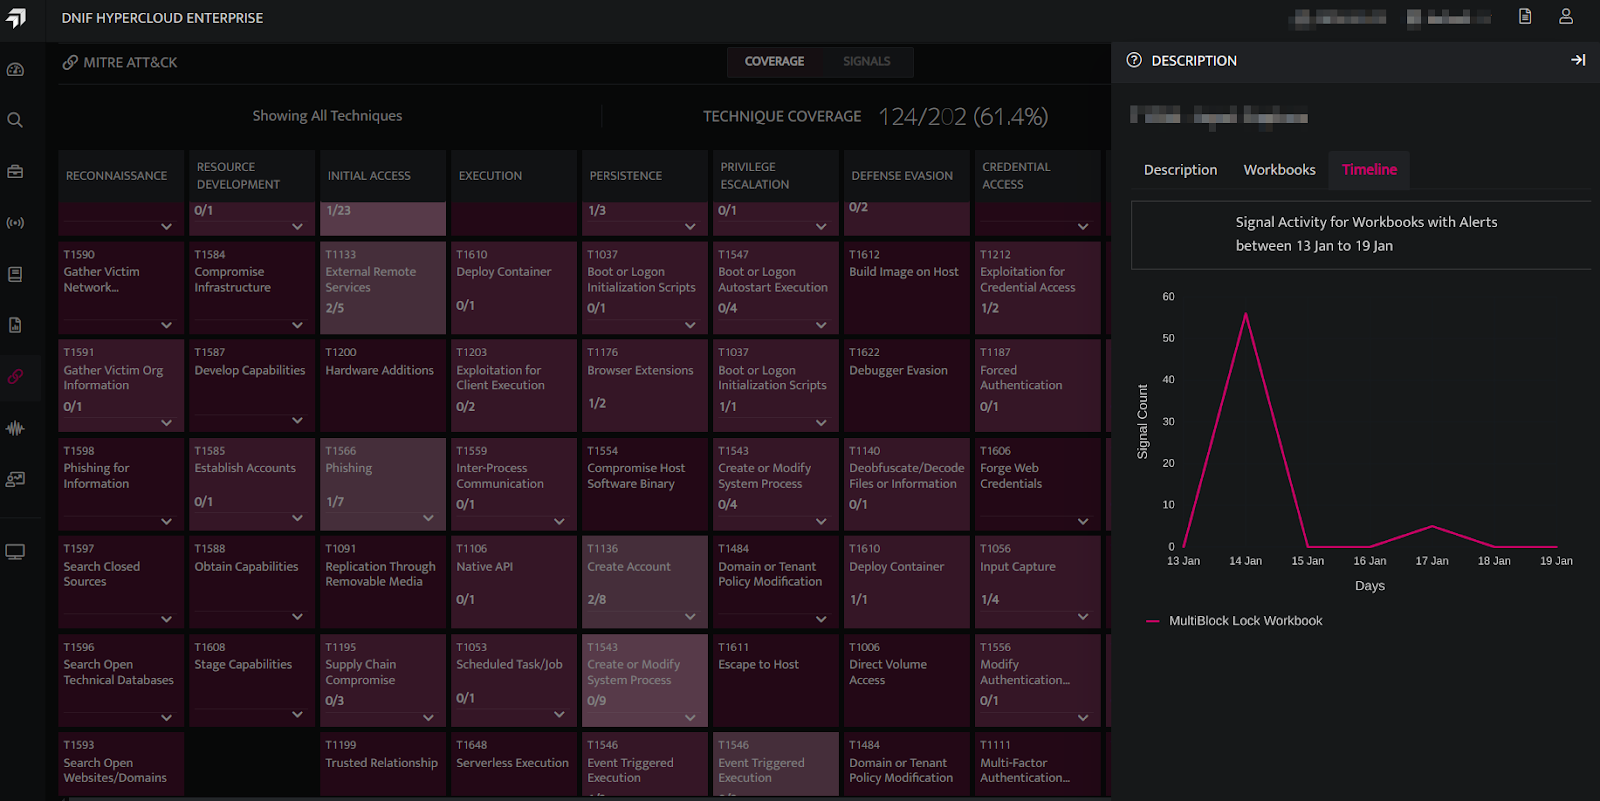The width and height of the screenshot is (1600, 801).
Task: Open the user management sidebar icon
Action: (x=15, y=480)
